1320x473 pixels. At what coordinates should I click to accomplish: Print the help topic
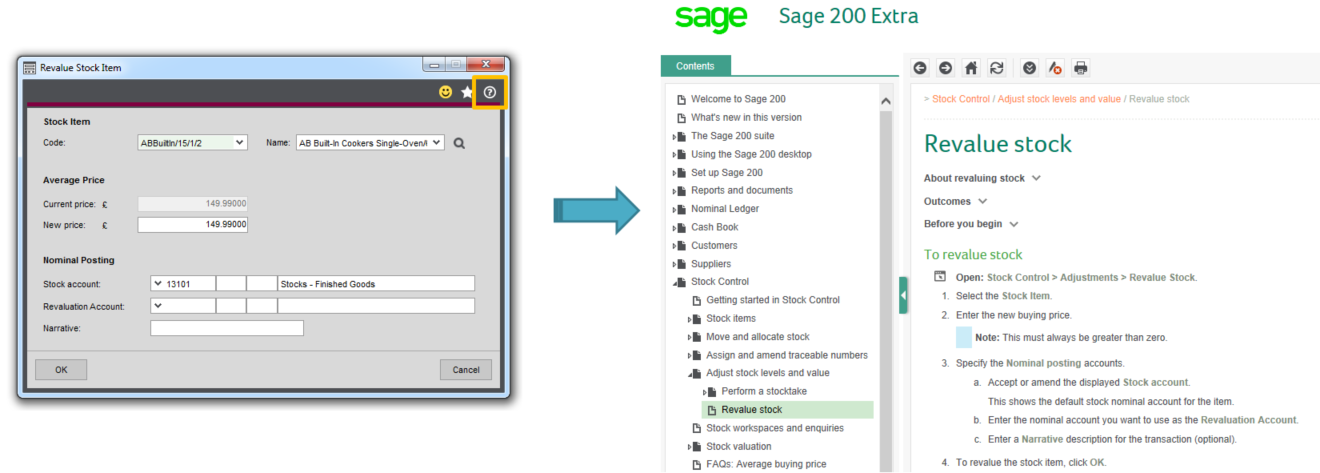(1080, 68)
